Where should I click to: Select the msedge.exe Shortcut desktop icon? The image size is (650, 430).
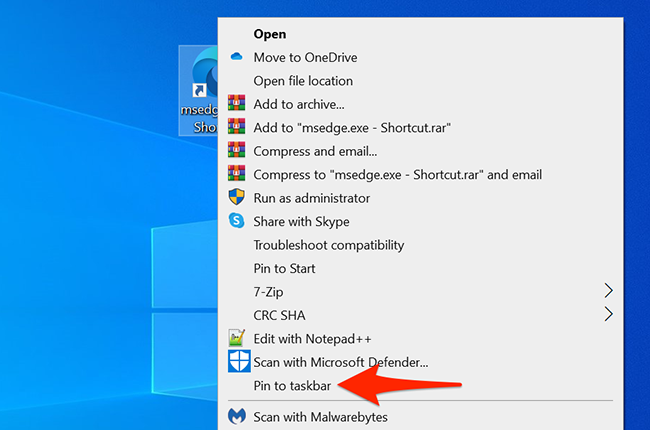coord(199,90)
